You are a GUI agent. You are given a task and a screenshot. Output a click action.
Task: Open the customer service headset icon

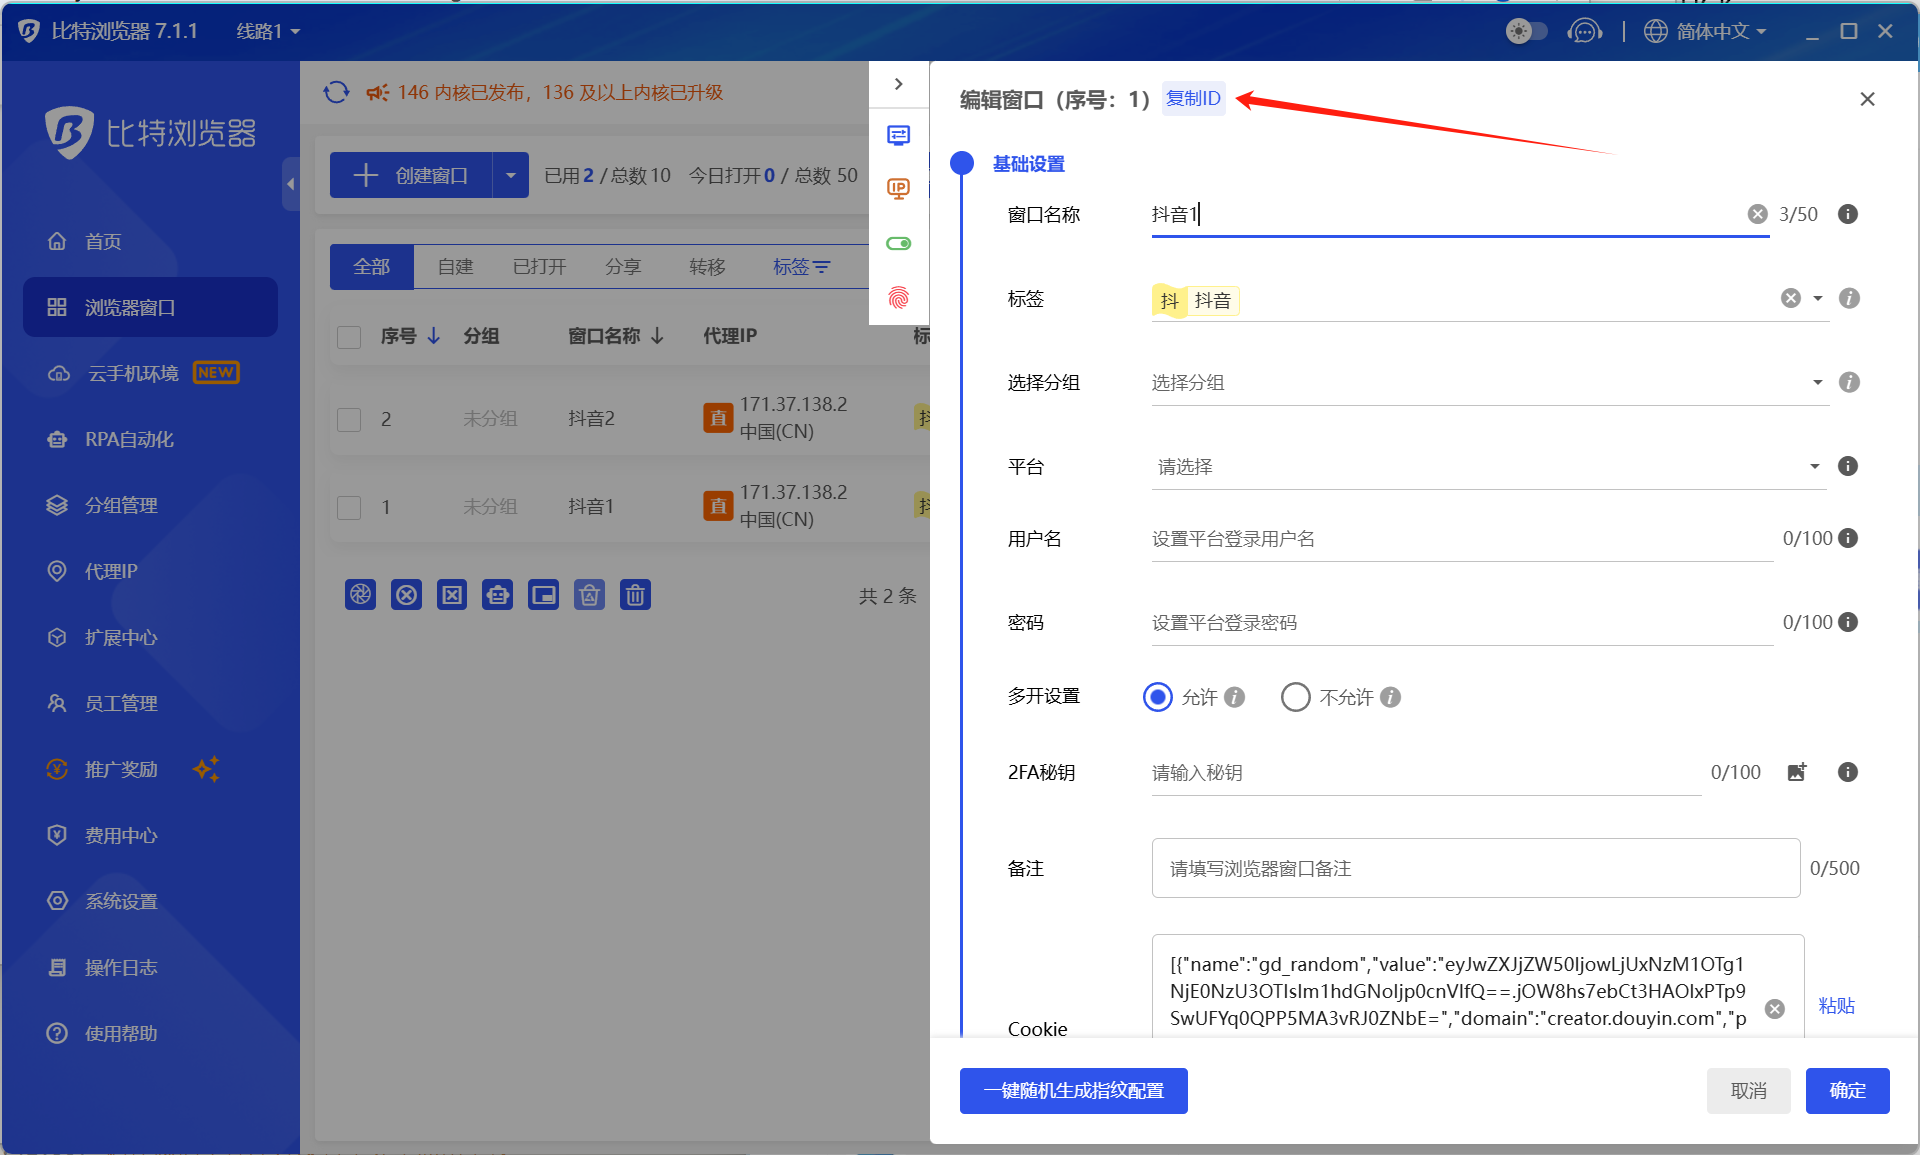point(1585,31)
